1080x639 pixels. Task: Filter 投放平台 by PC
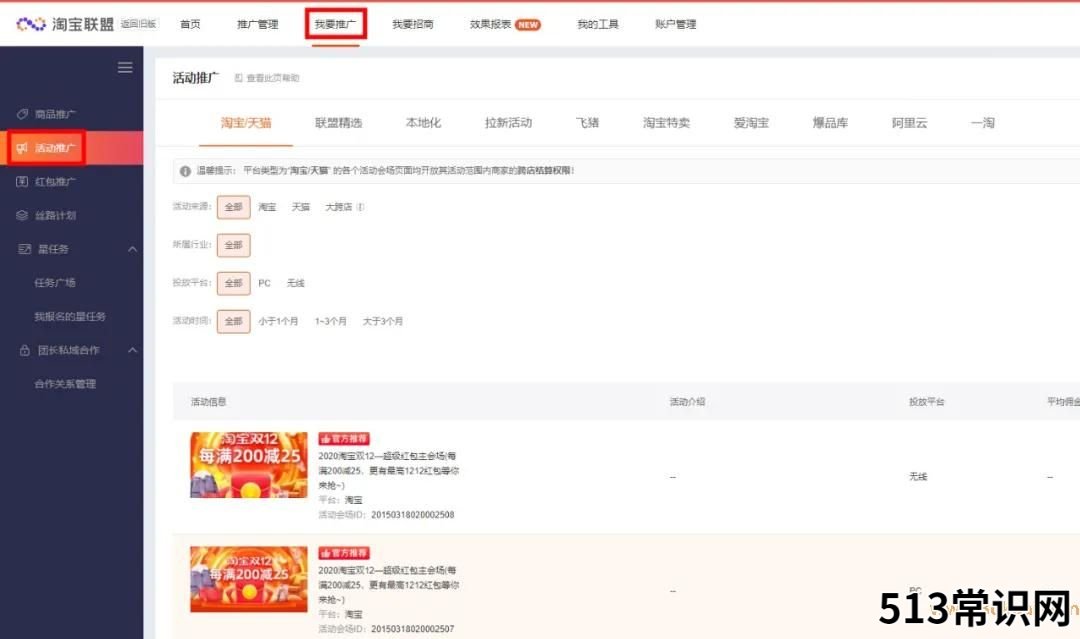coord(264,283)
